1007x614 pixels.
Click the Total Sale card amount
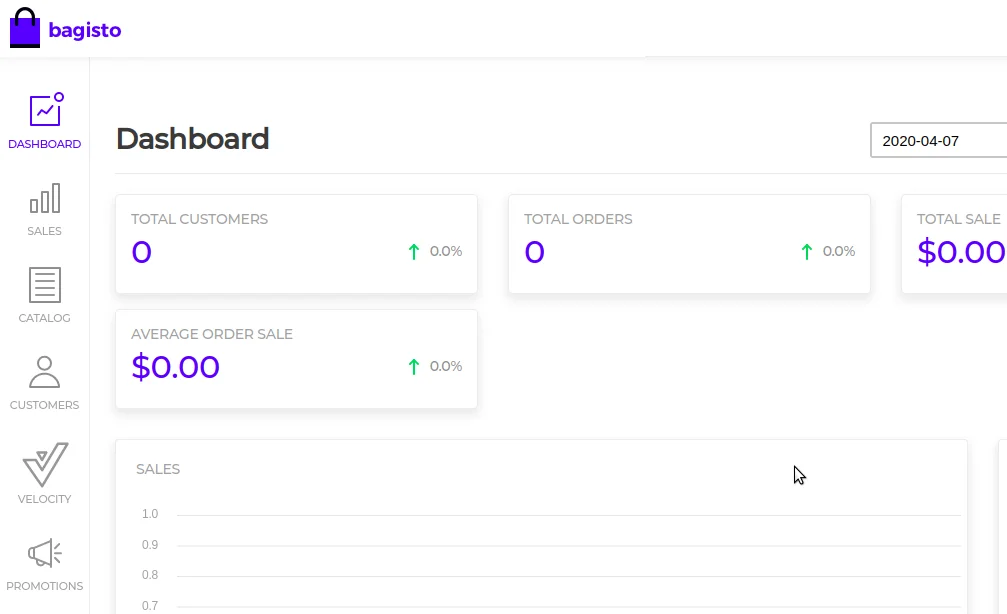pos(961,252)
